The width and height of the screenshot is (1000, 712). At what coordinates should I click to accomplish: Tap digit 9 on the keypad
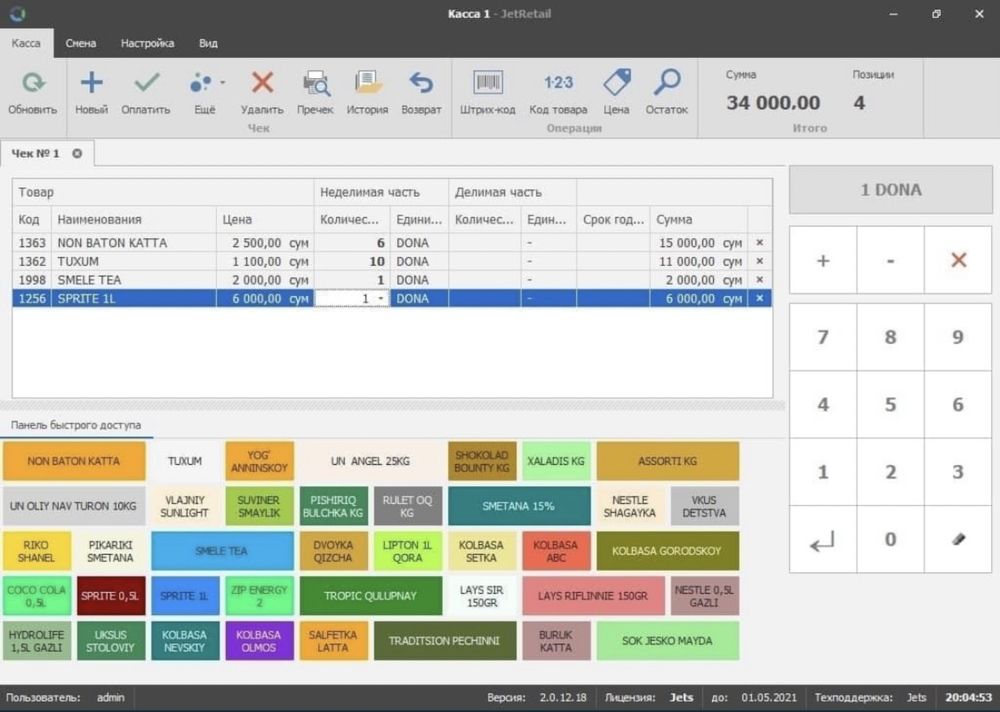coord(958,337)
